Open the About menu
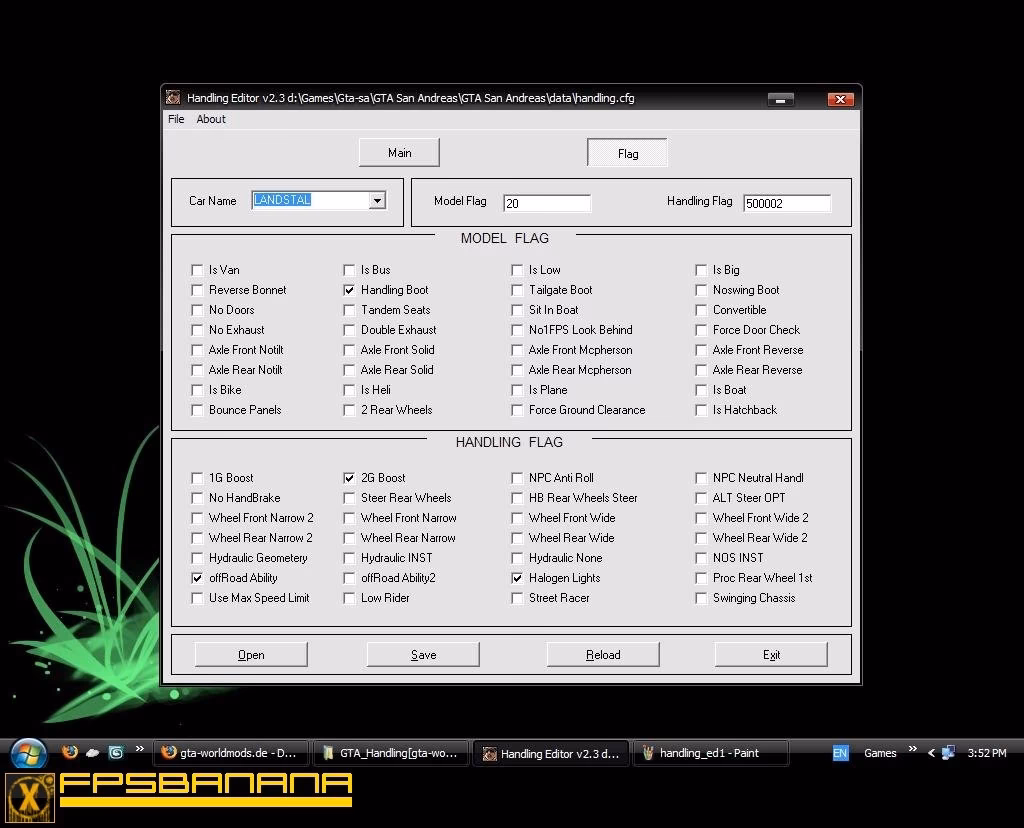This screenshot has width=1024, height=828. (211, 119)
